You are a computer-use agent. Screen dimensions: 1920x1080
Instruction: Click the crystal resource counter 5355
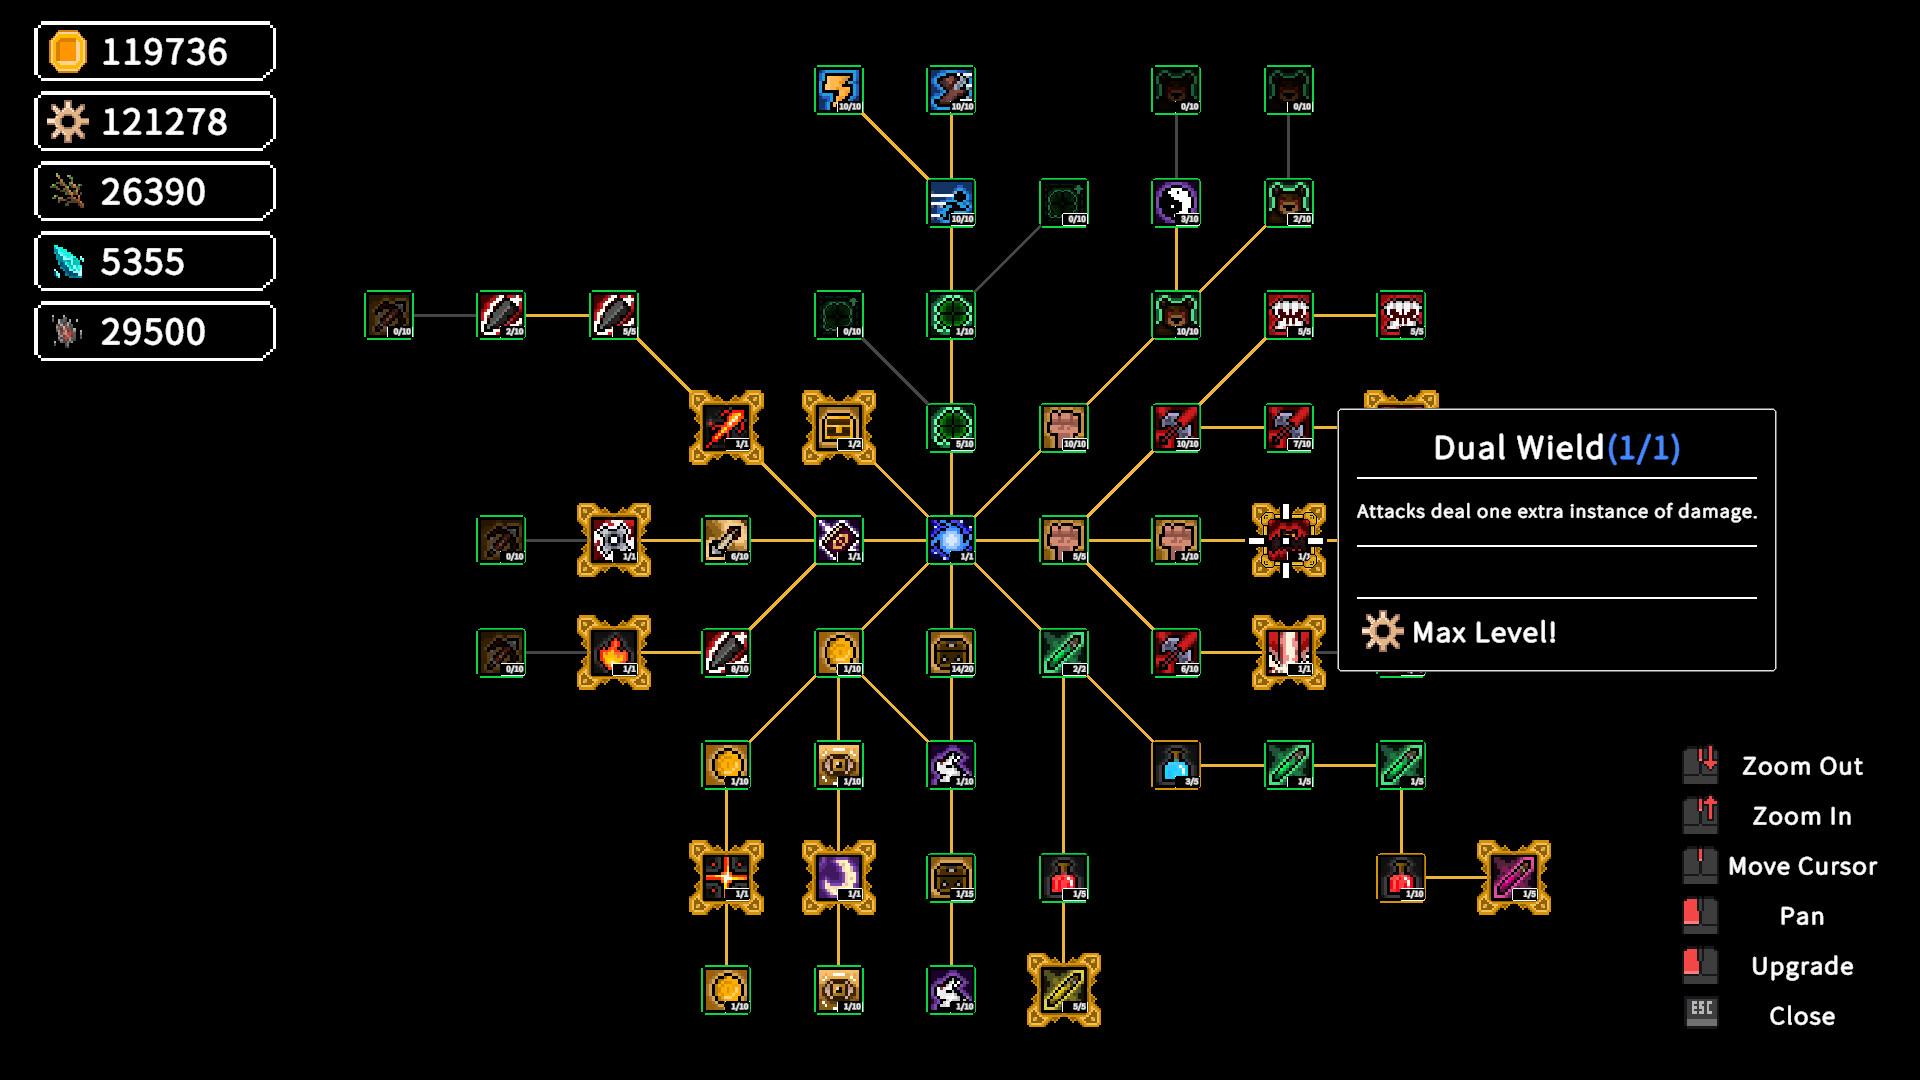(x=155, y=261)
